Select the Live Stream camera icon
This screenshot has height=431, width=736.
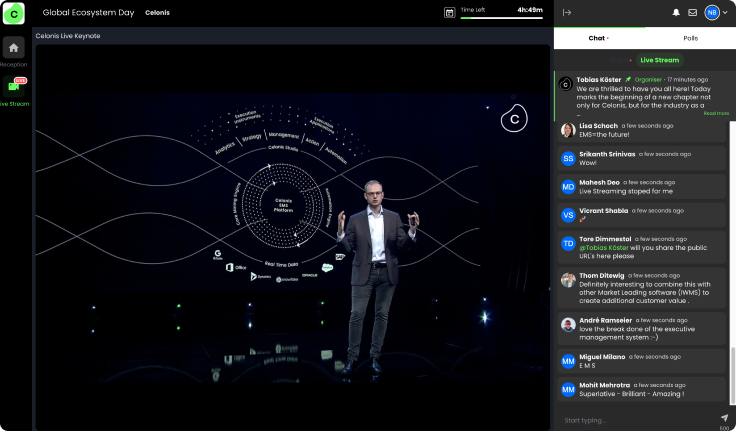(14, 87)
